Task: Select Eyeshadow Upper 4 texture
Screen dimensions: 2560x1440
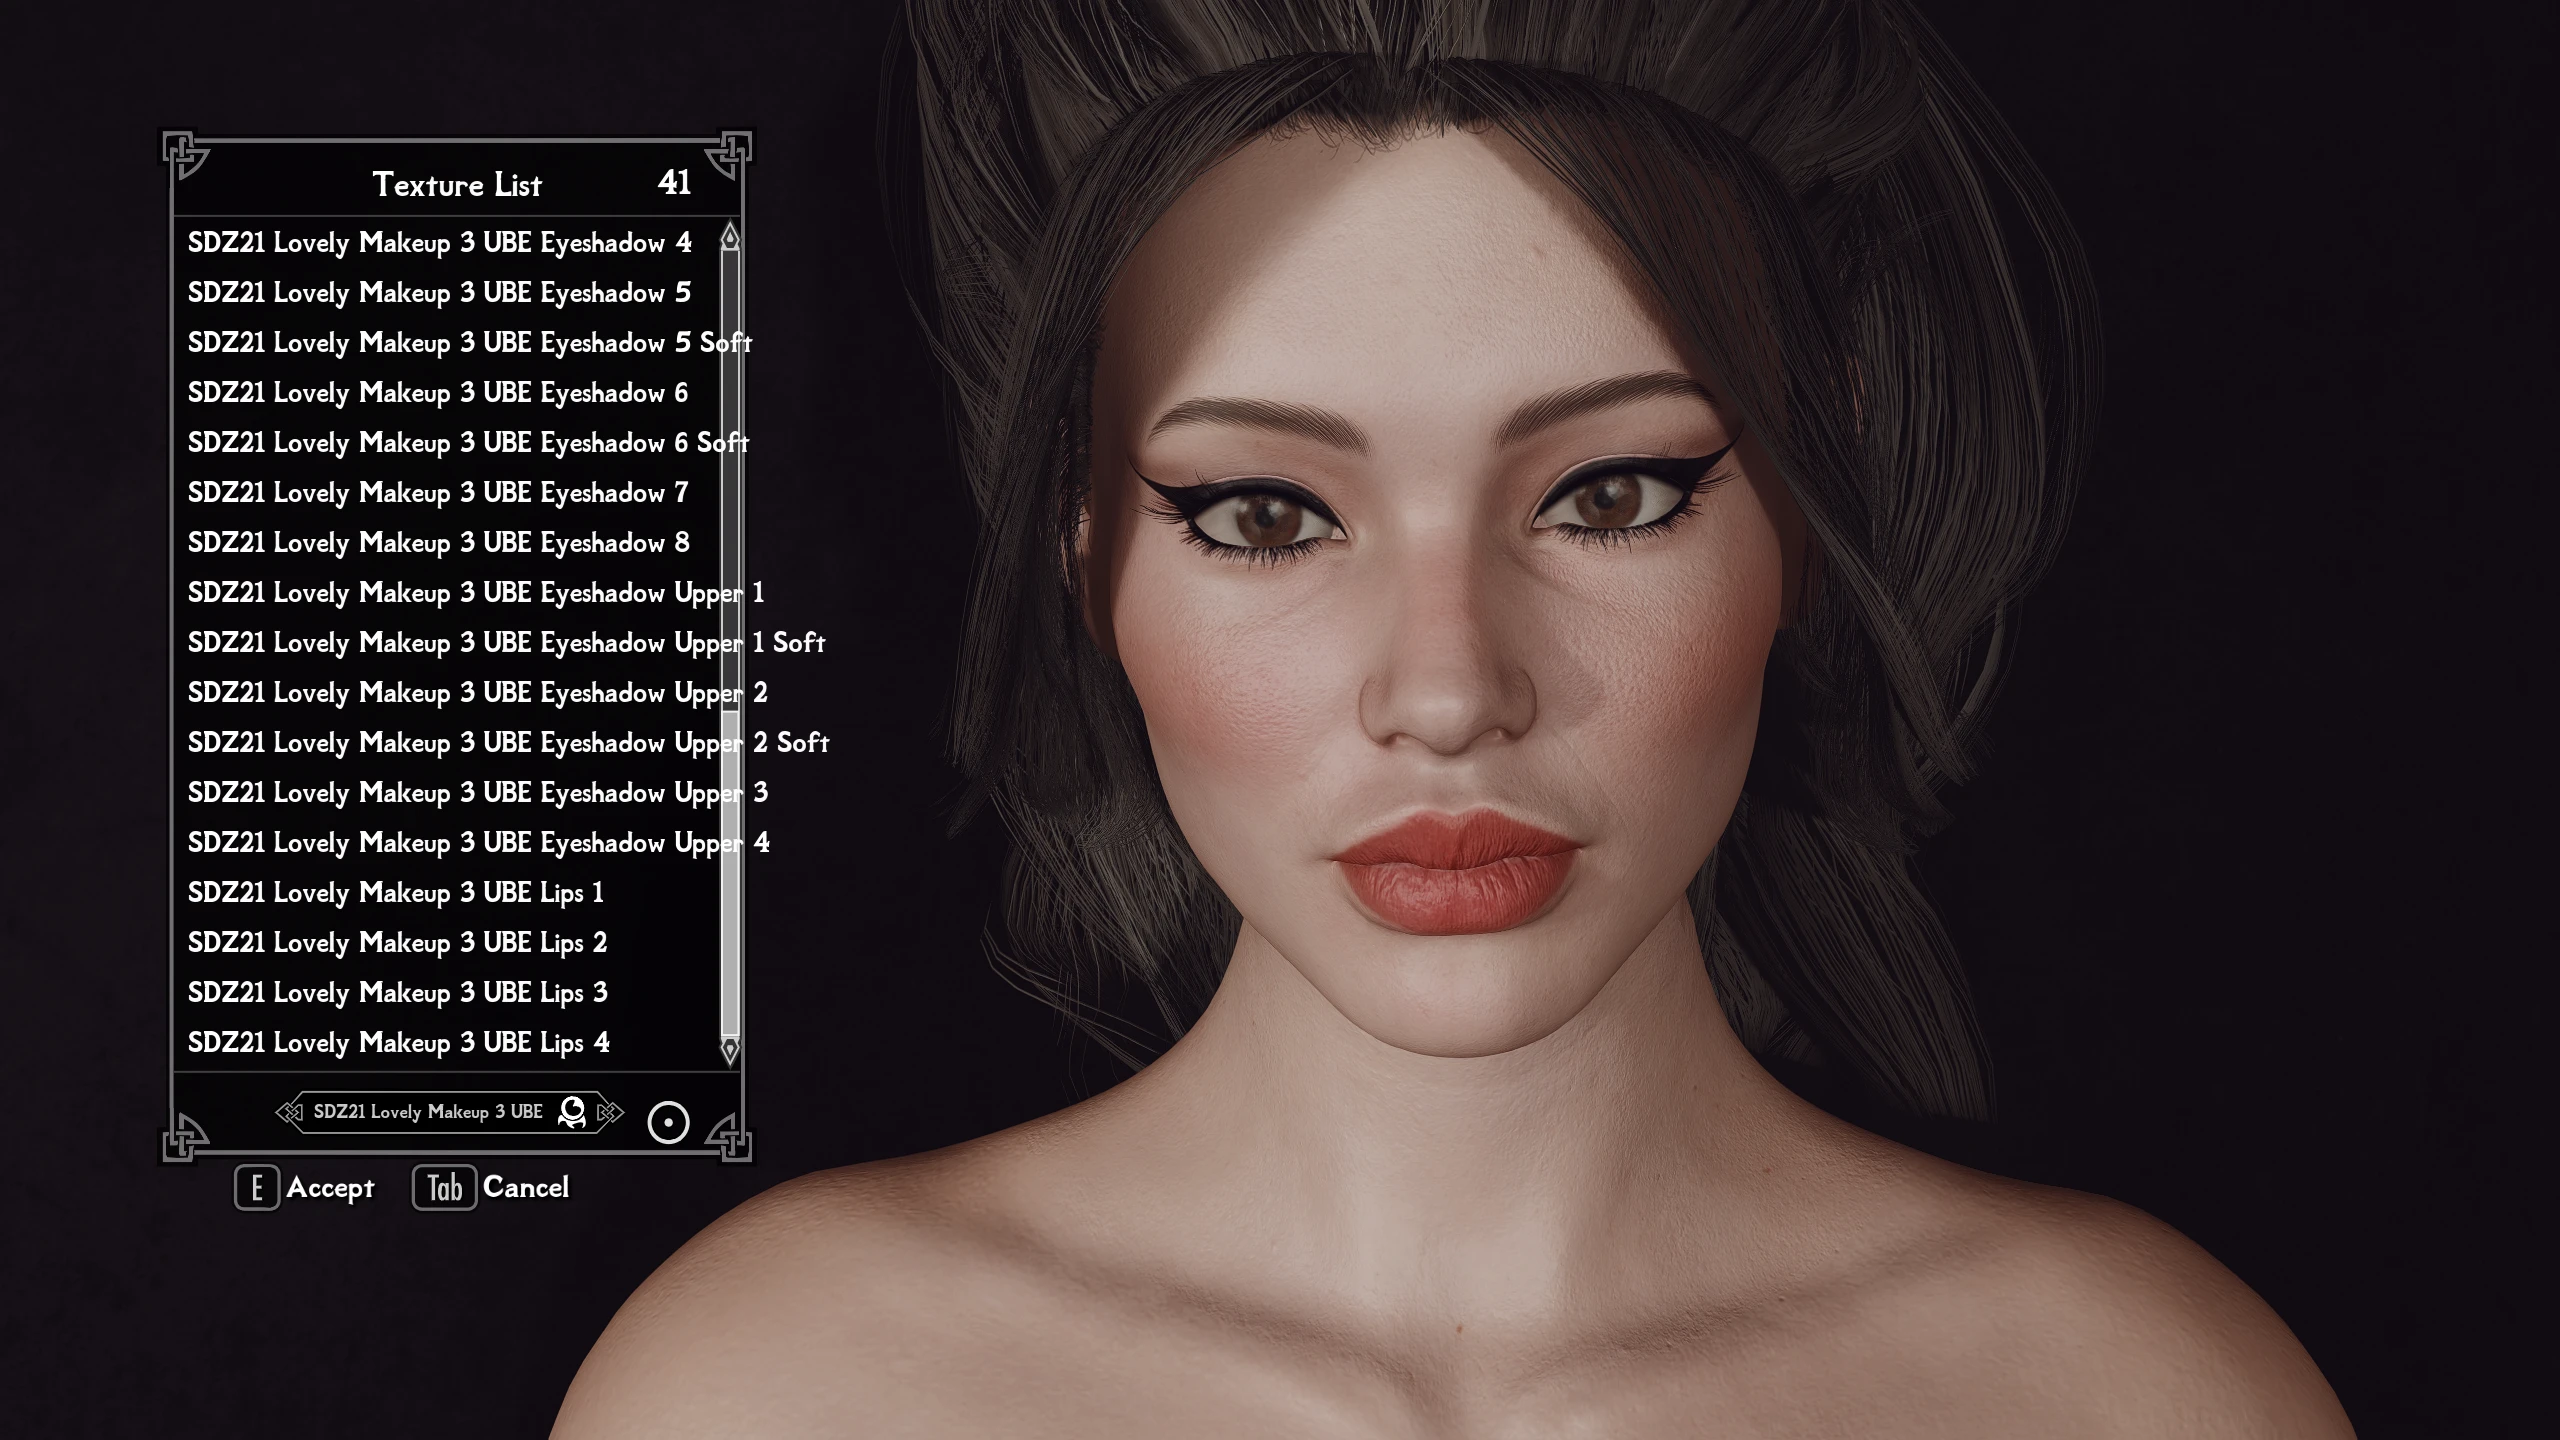Action: (x=479, y=843)
